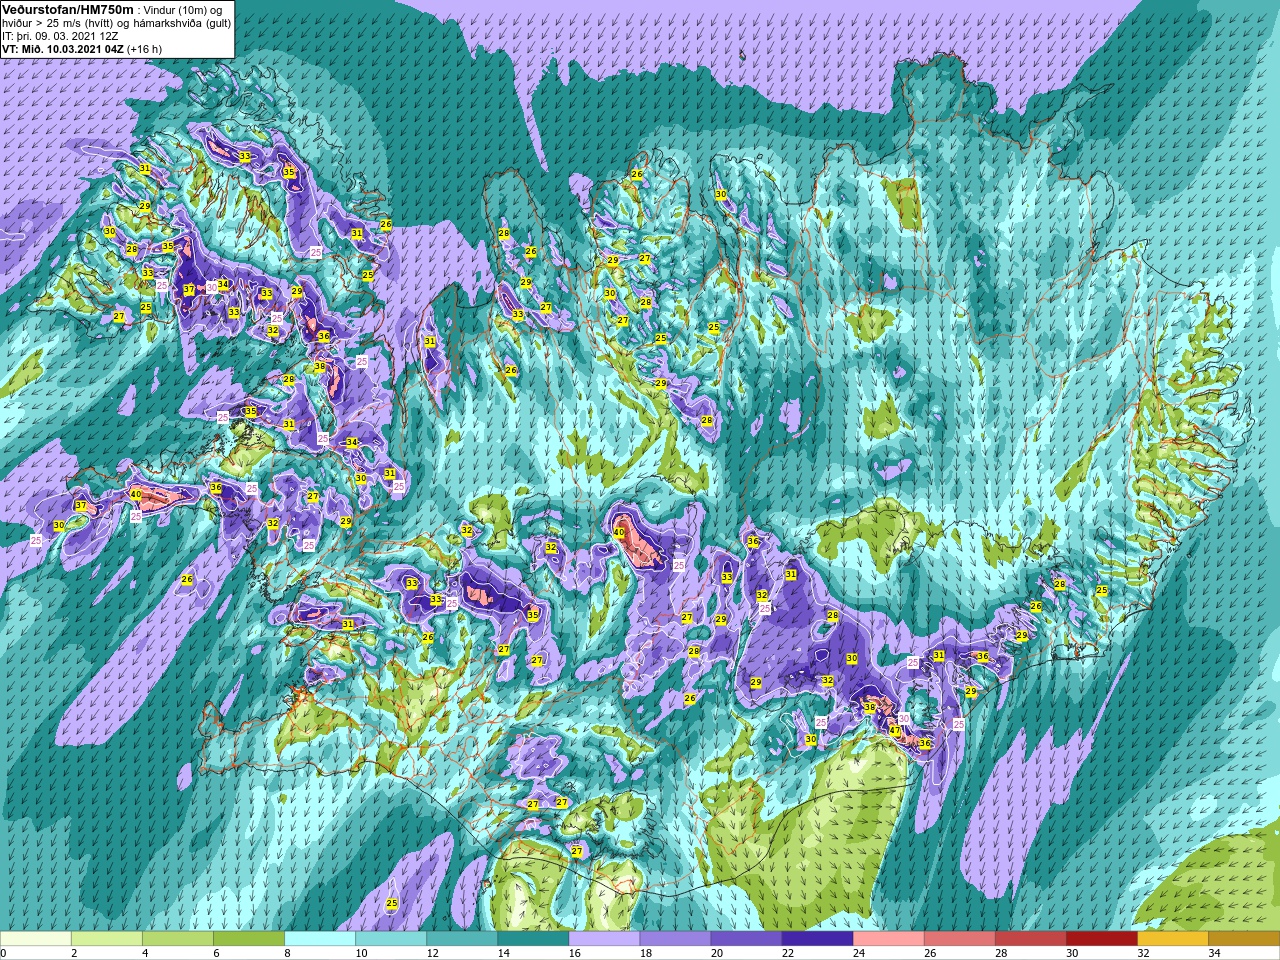
Task: Select the legend swatch between 4 and 6
Action: pyautogui.click(x=178, y=939)
